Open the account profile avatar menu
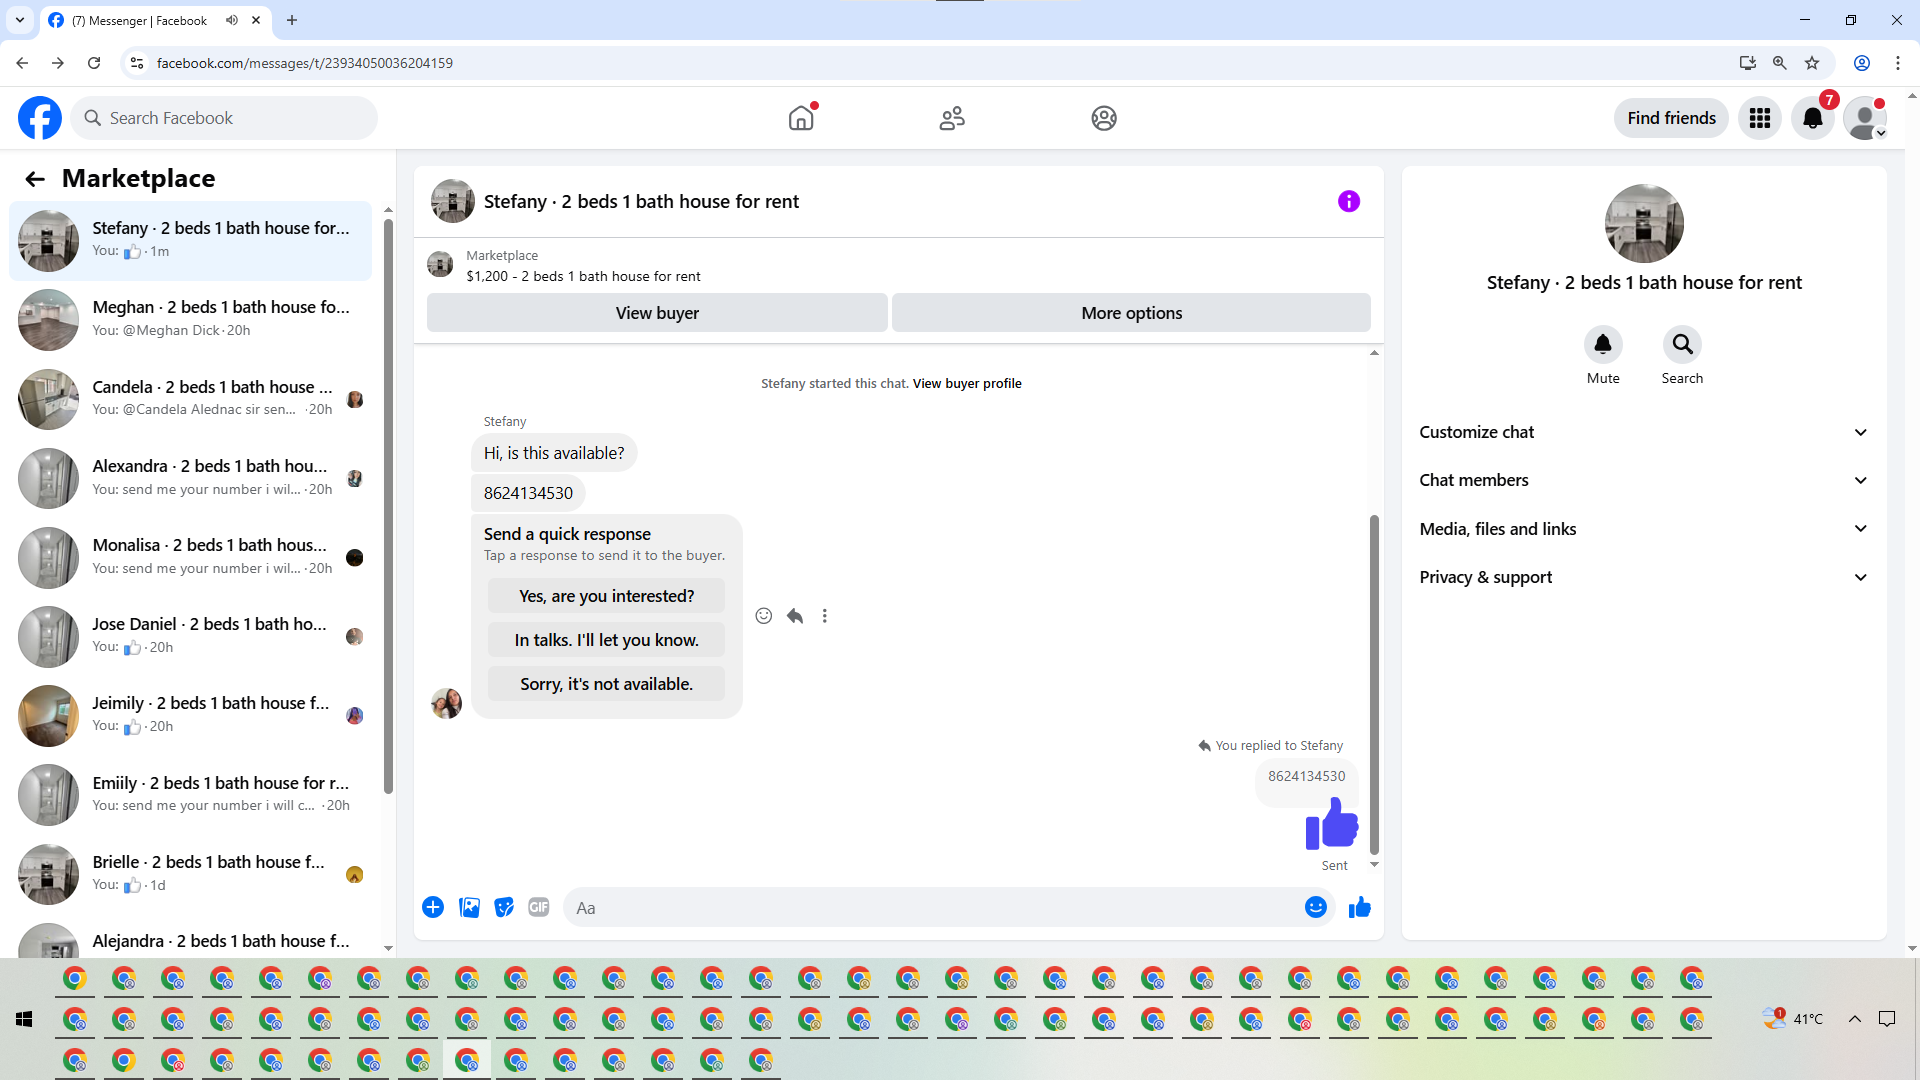1920x1080 pixels. 1865,118
